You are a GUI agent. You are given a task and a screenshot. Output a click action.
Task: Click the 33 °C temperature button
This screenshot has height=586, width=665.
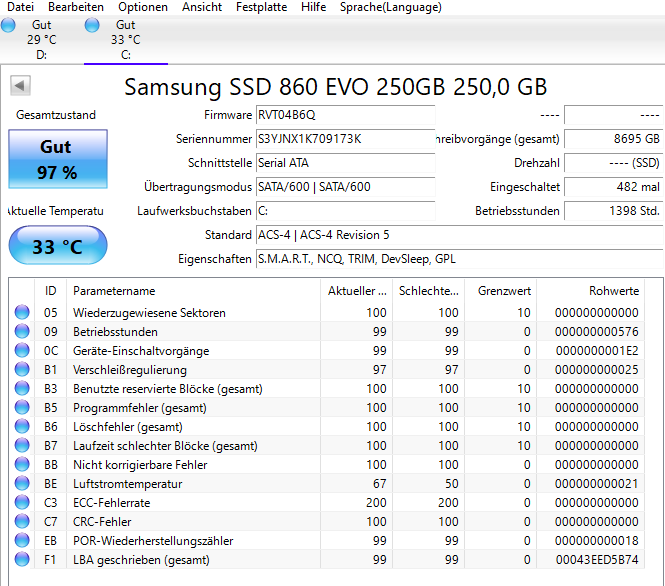pos(58,246)
